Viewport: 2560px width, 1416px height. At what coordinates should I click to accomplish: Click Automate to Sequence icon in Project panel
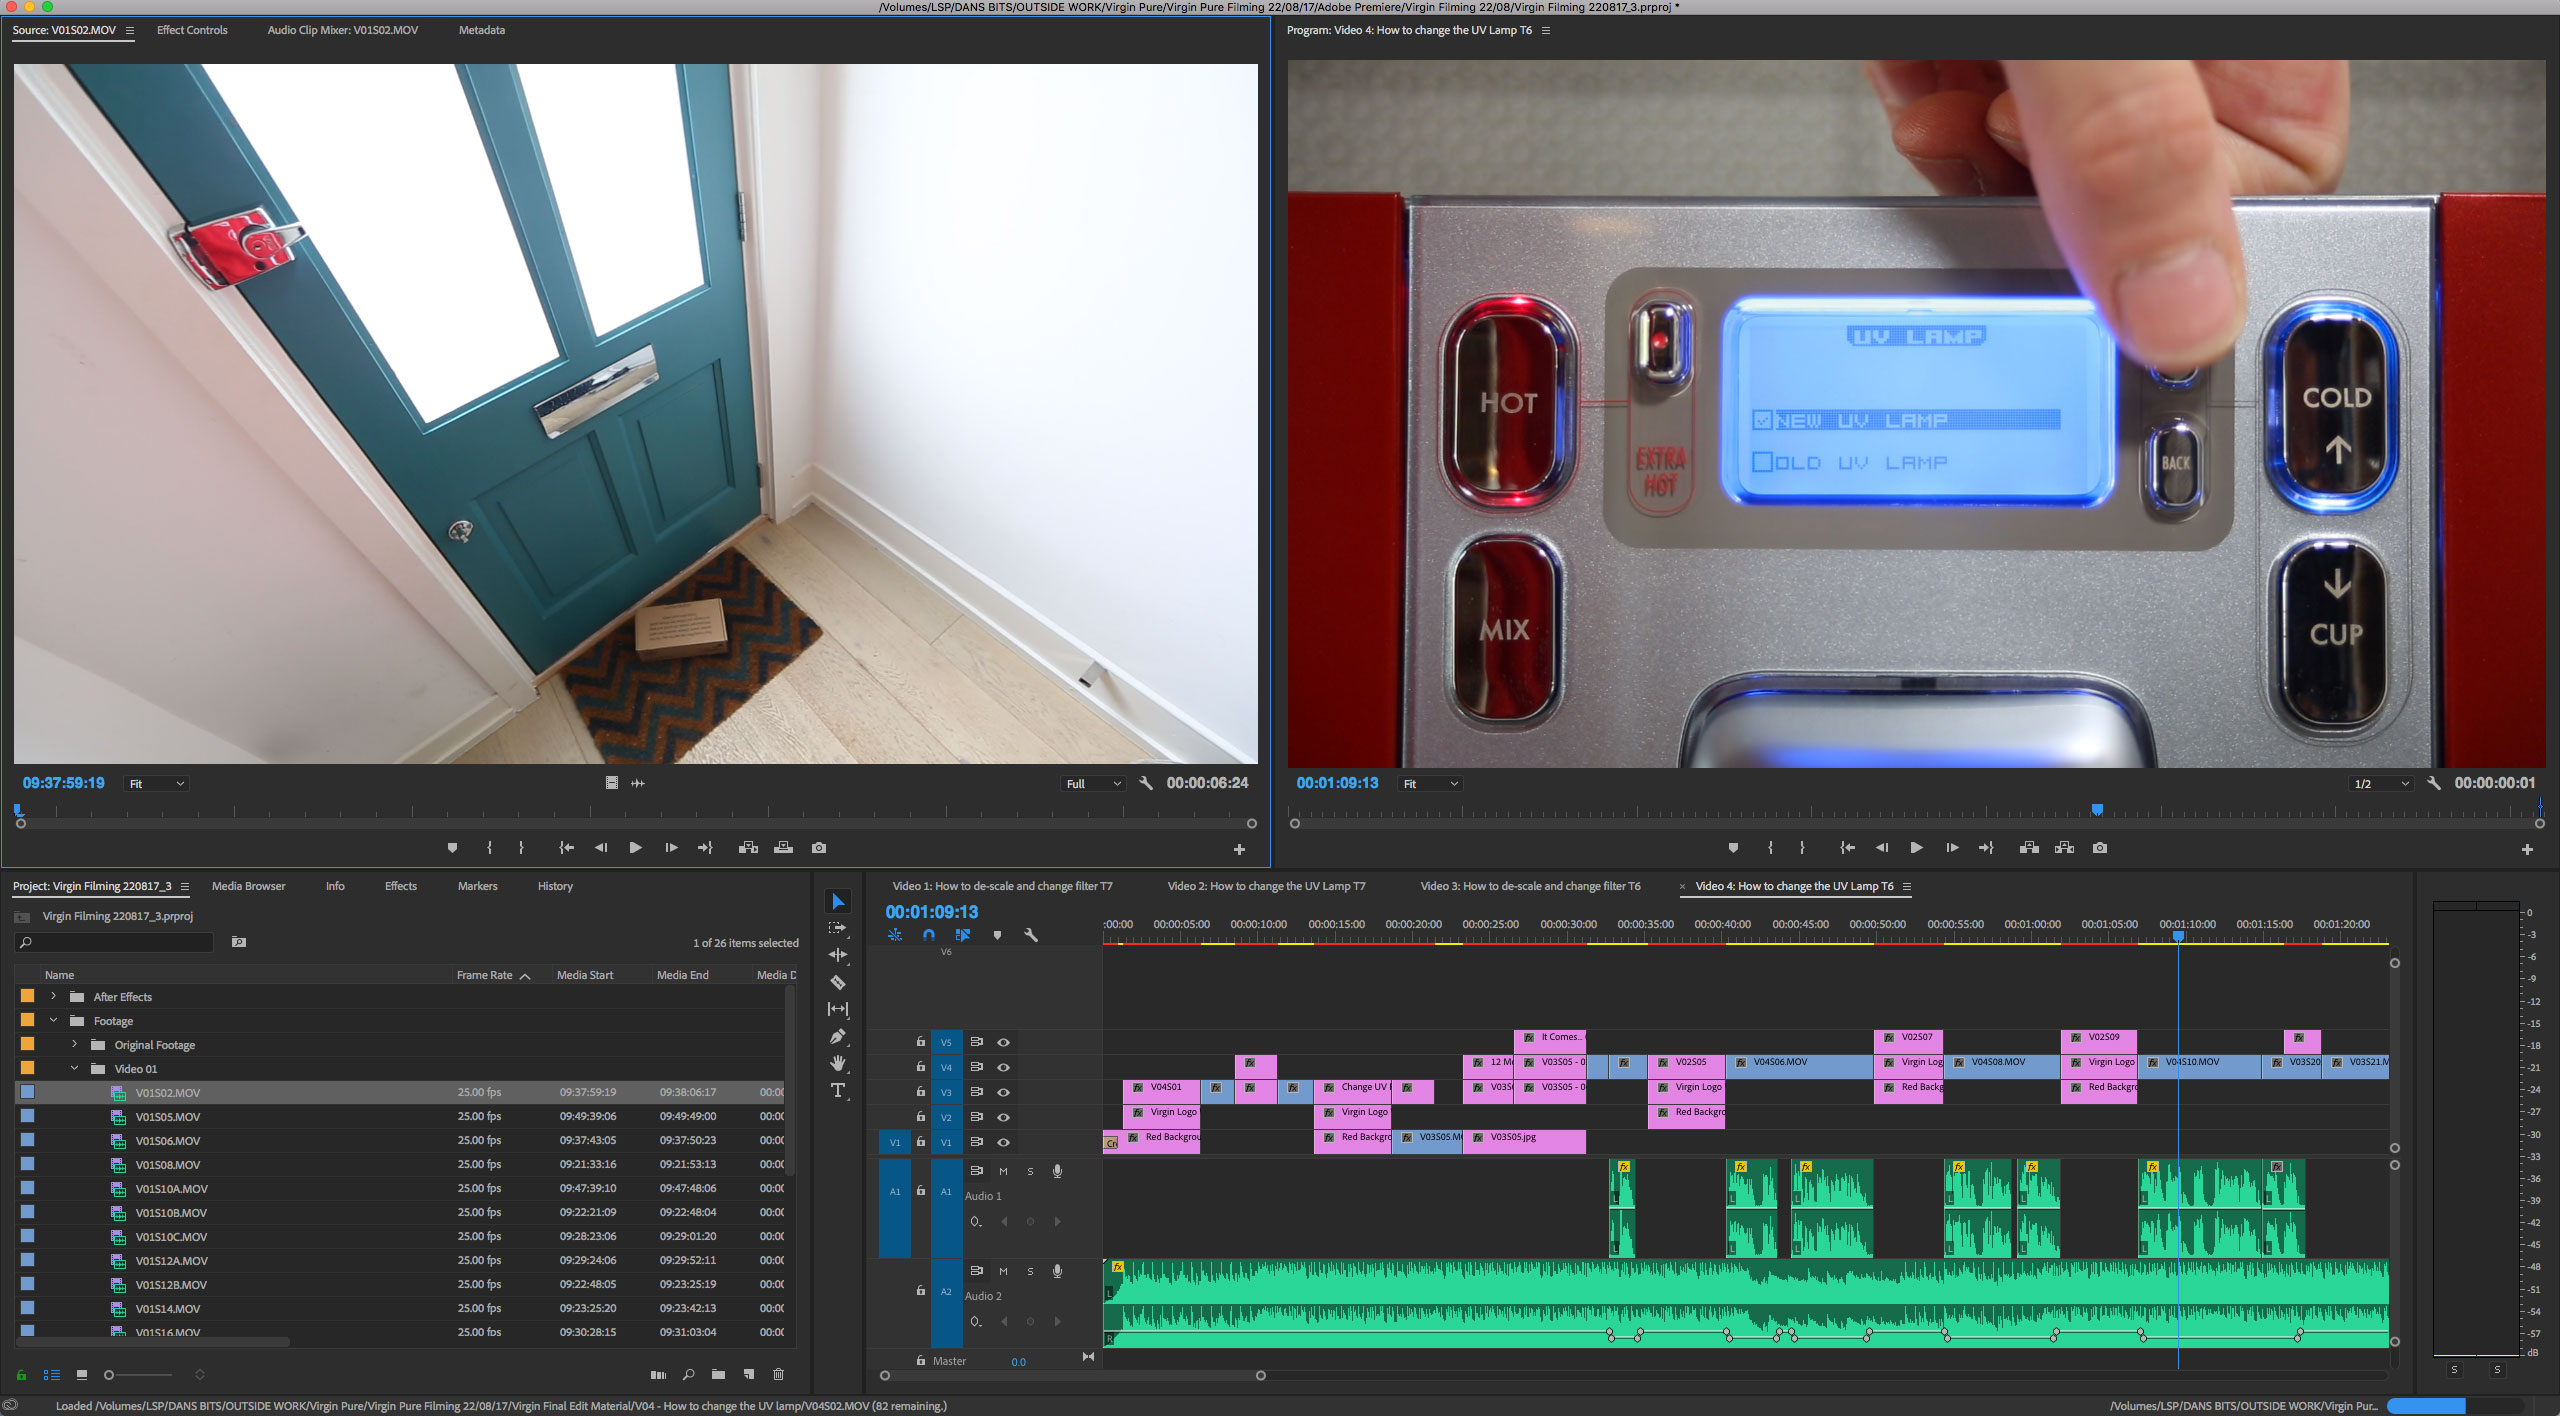(x=658, y=1375)
